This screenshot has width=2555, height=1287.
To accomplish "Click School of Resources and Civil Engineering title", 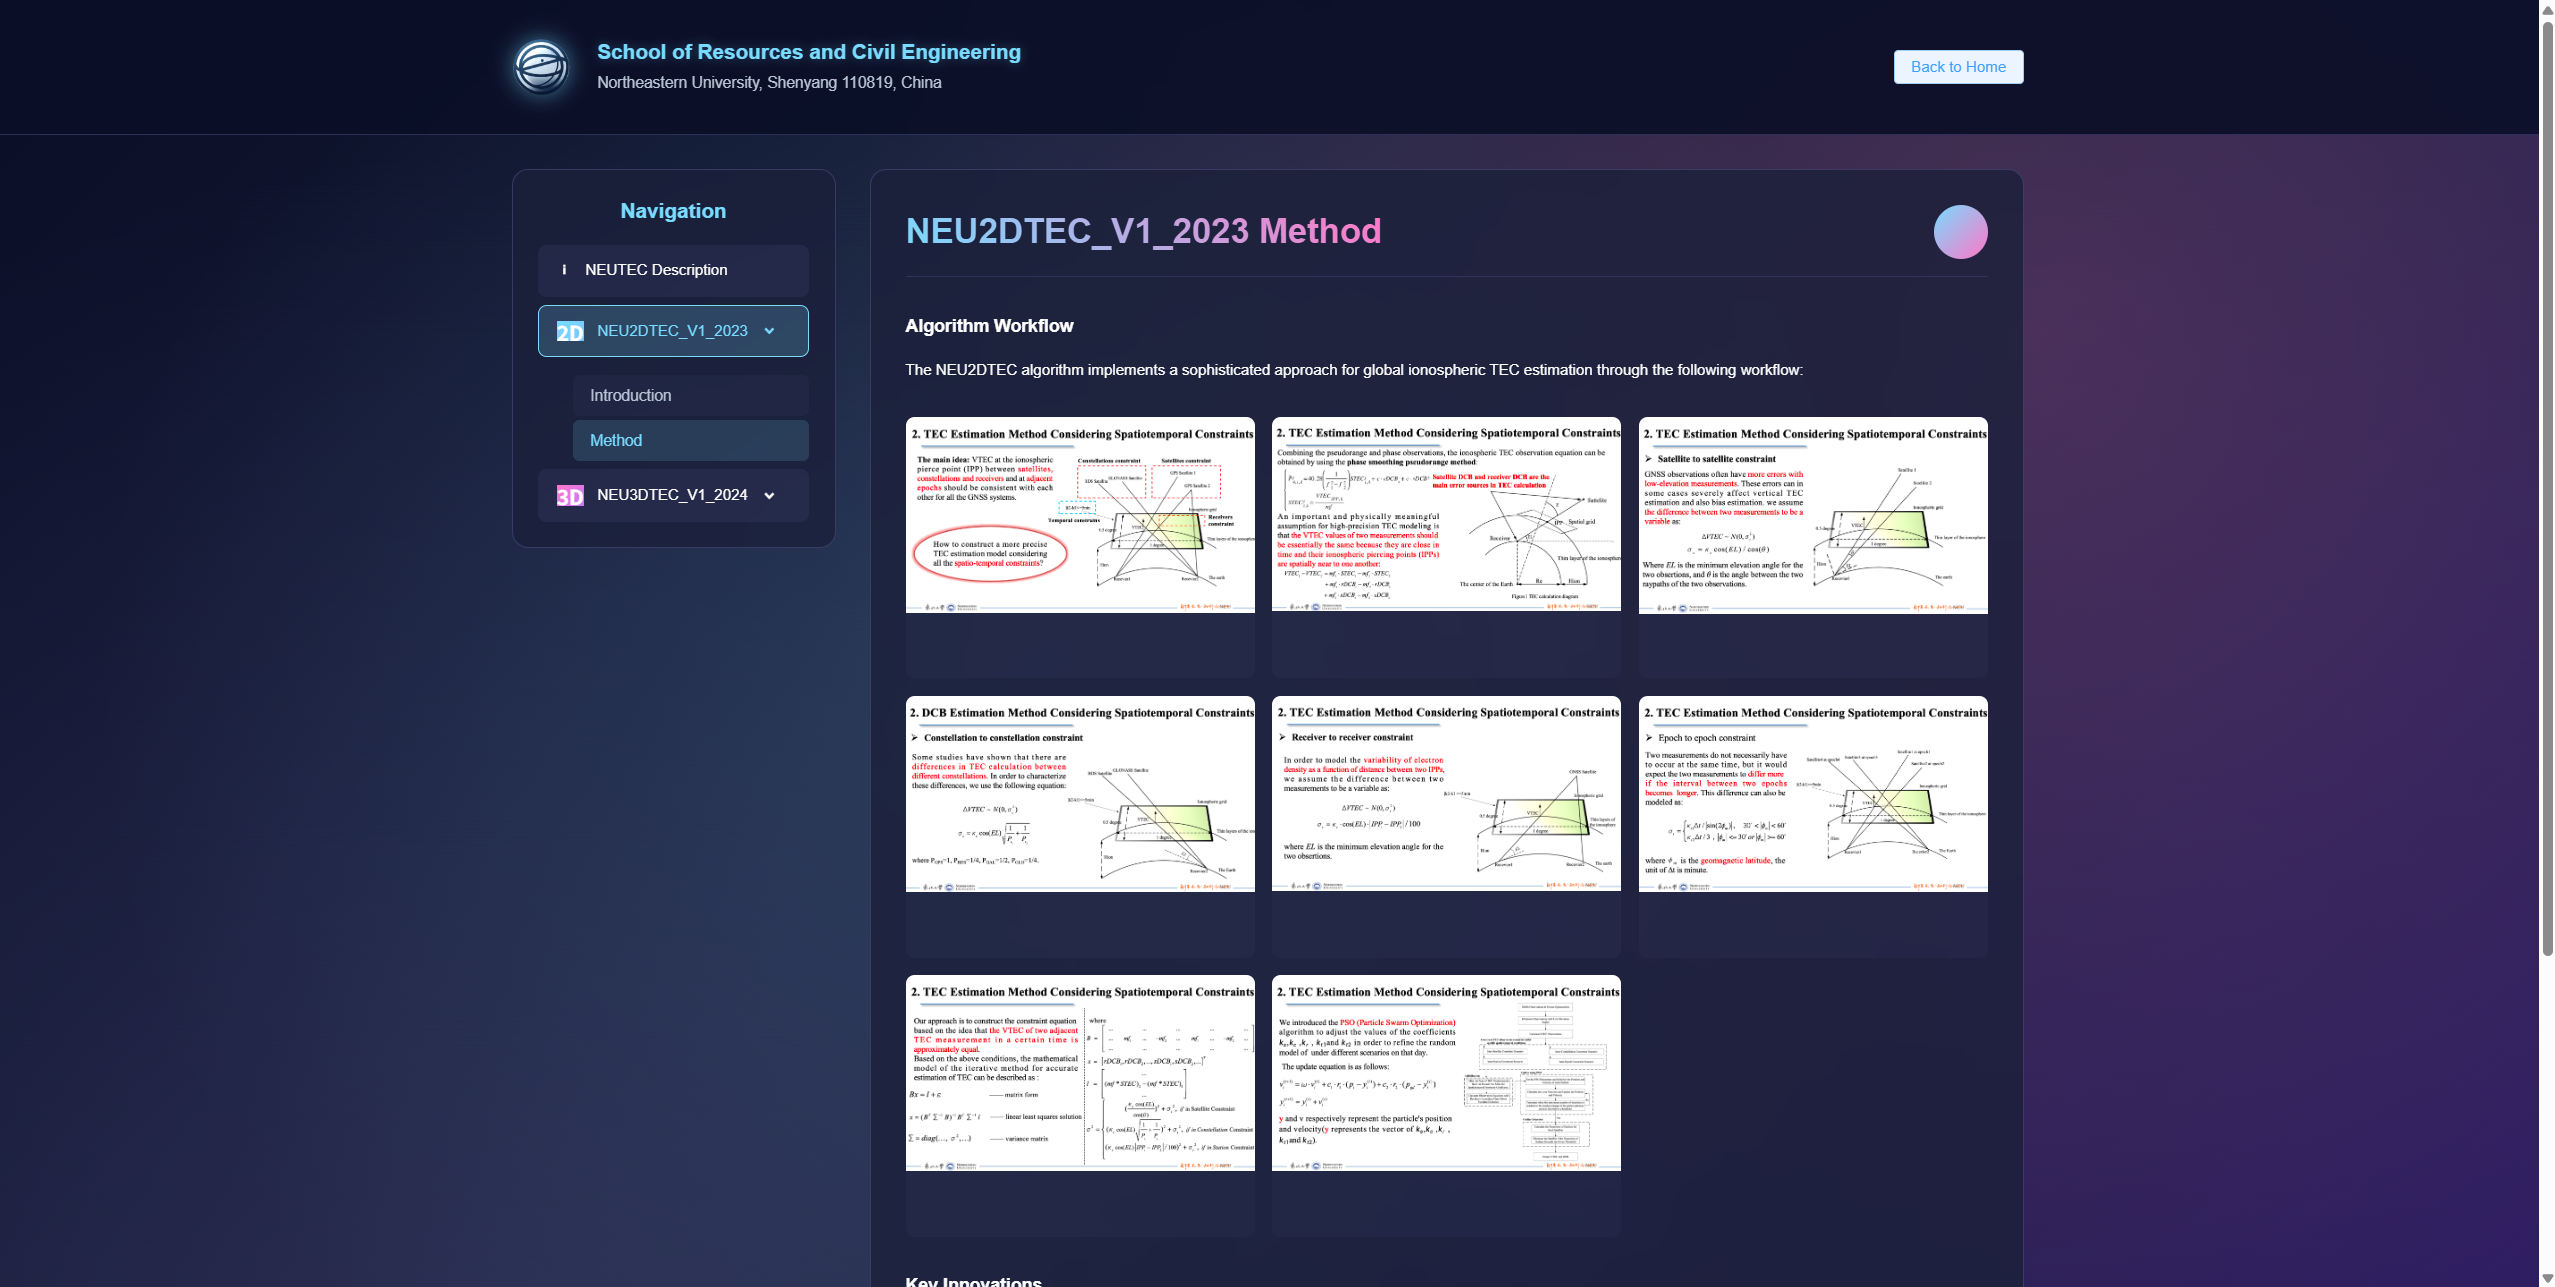I will pos(808,52).
